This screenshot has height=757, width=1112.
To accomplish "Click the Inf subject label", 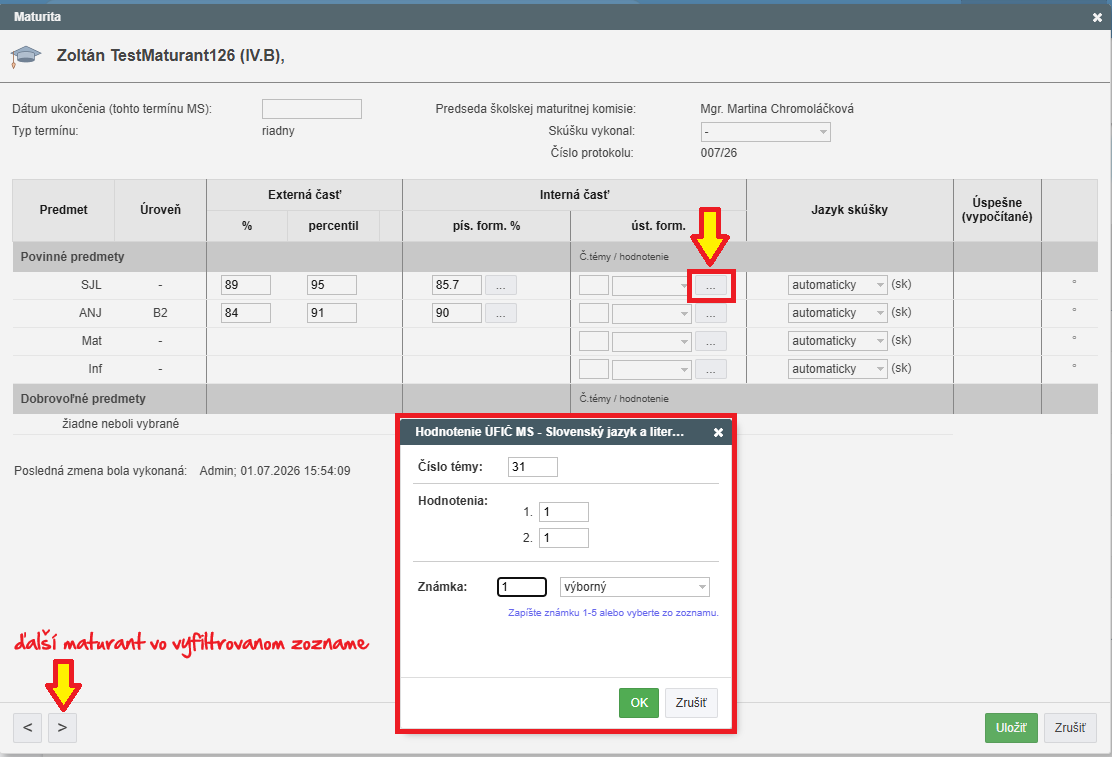I will [x=95, y=369].
